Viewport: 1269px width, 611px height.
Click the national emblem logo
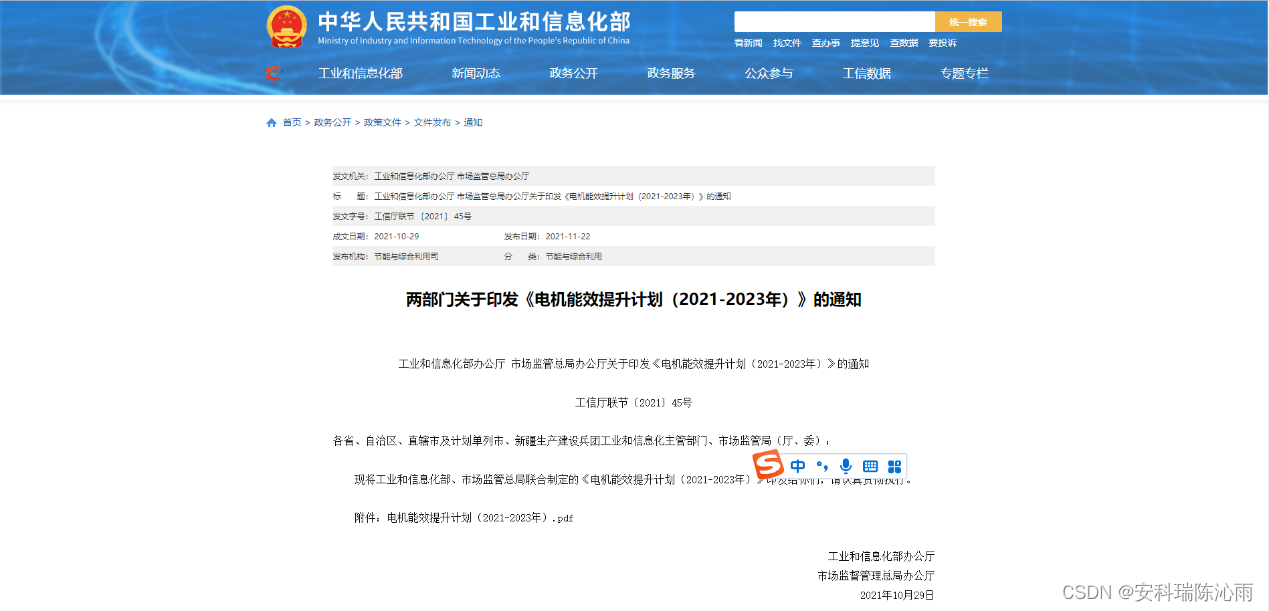click(287, 27)
